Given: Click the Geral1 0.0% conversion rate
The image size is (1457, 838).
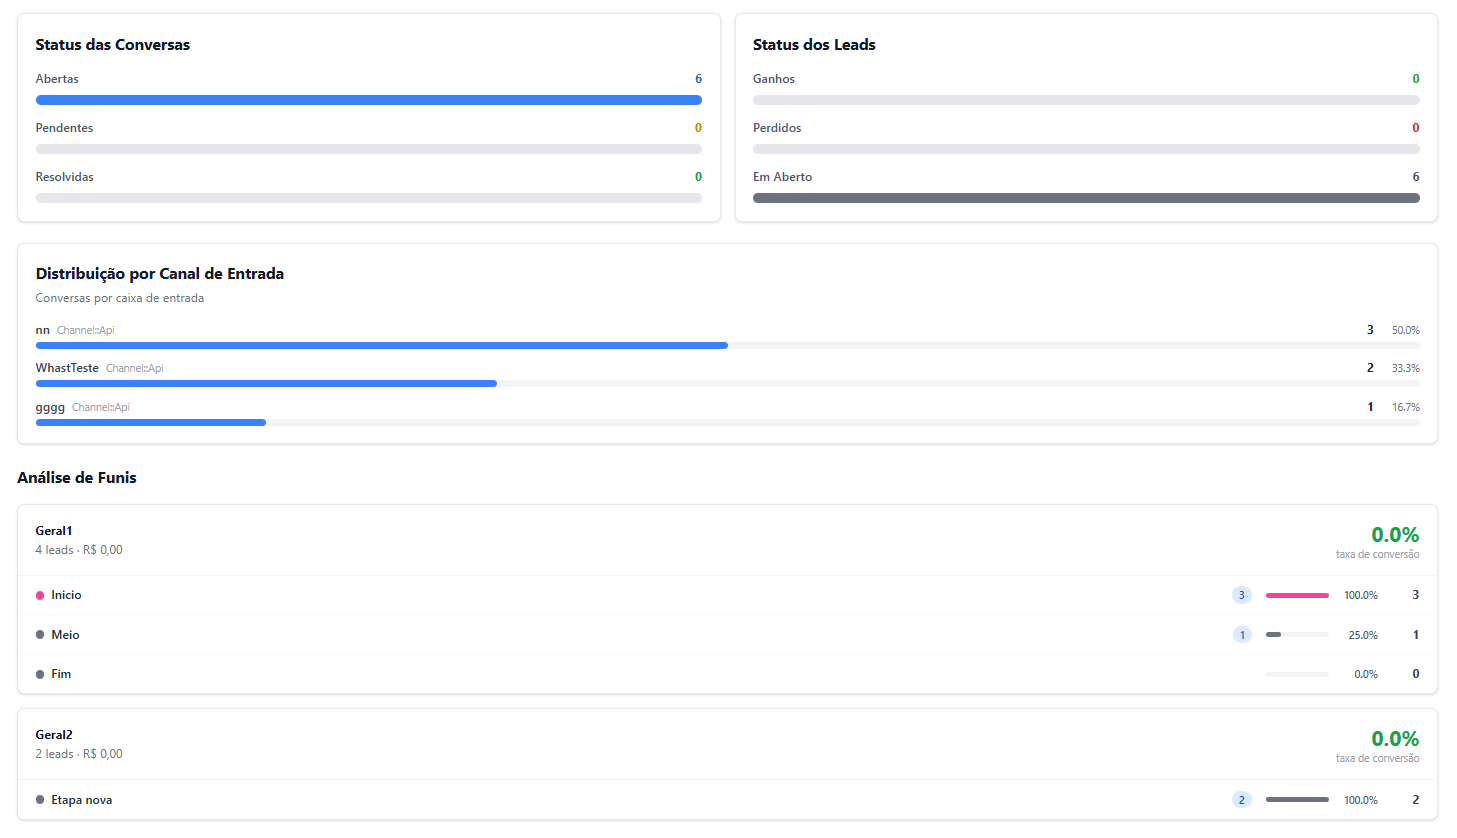Looking at the screenshot, I should tap(1394, 535).
